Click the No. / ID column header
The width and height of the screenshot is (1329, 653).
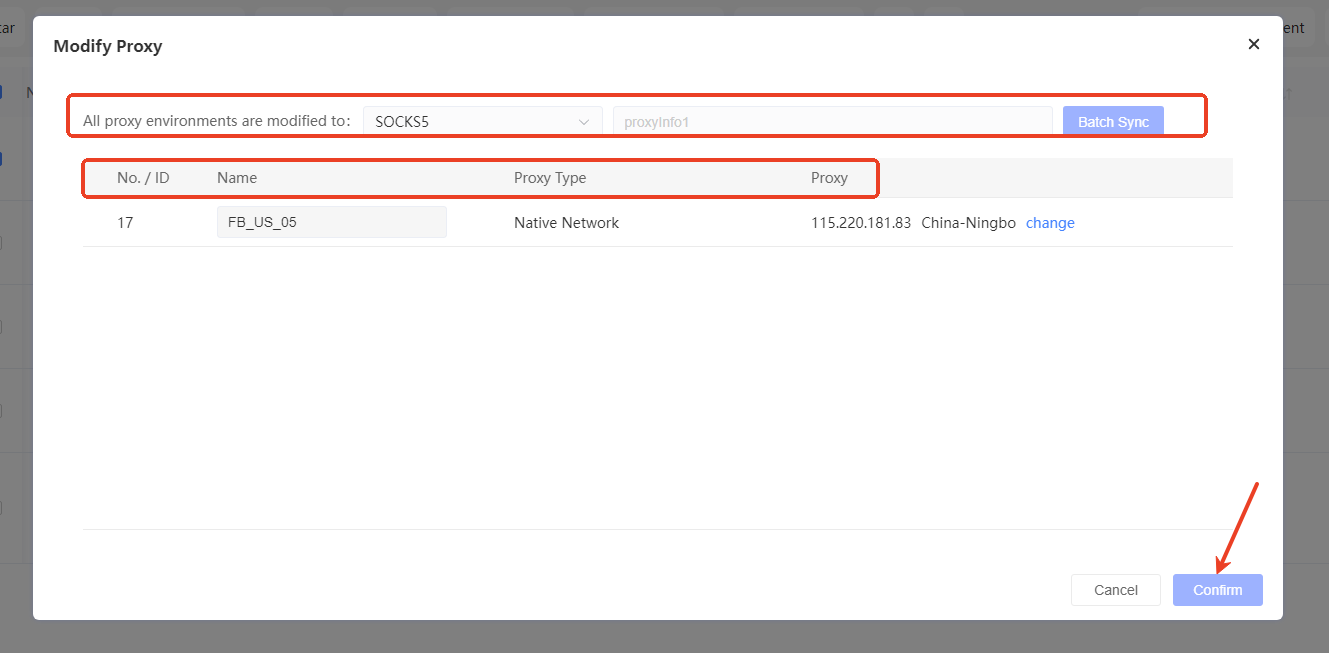(143, 178)
